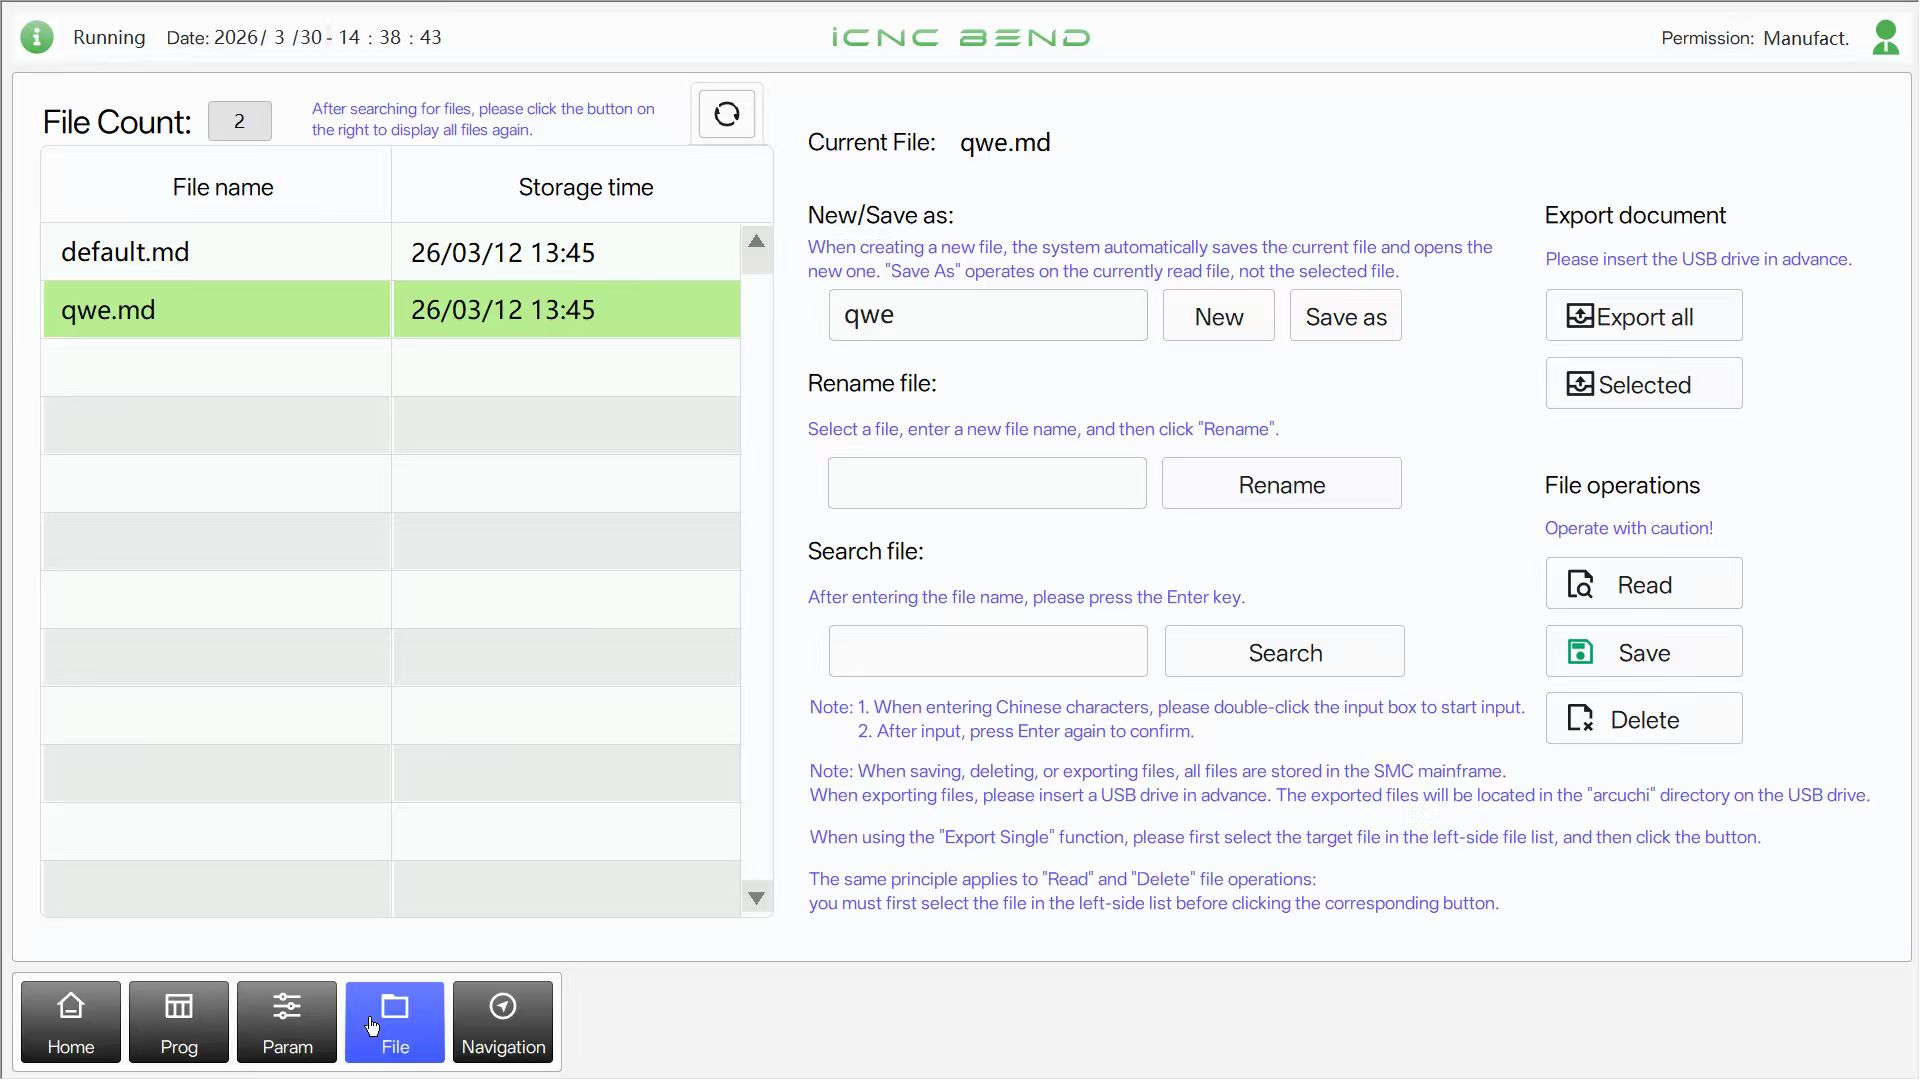Focus the Rename file input box

[987, 484]
